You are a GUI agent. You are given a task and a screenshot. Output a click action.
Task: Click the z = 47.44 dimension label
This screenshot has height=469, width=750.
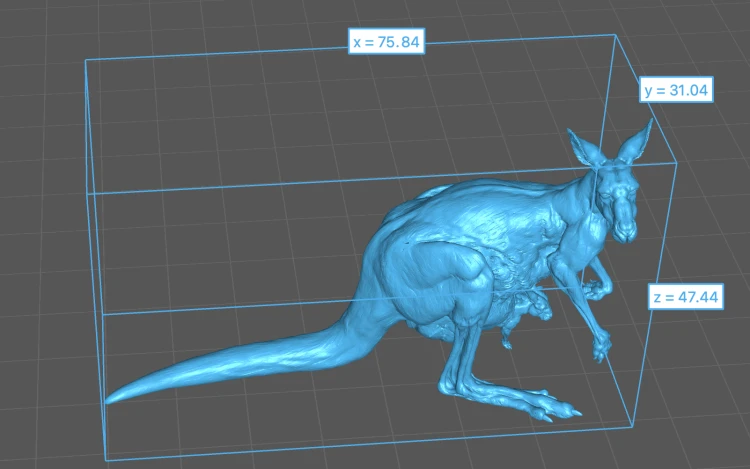(x=685, y=296)
